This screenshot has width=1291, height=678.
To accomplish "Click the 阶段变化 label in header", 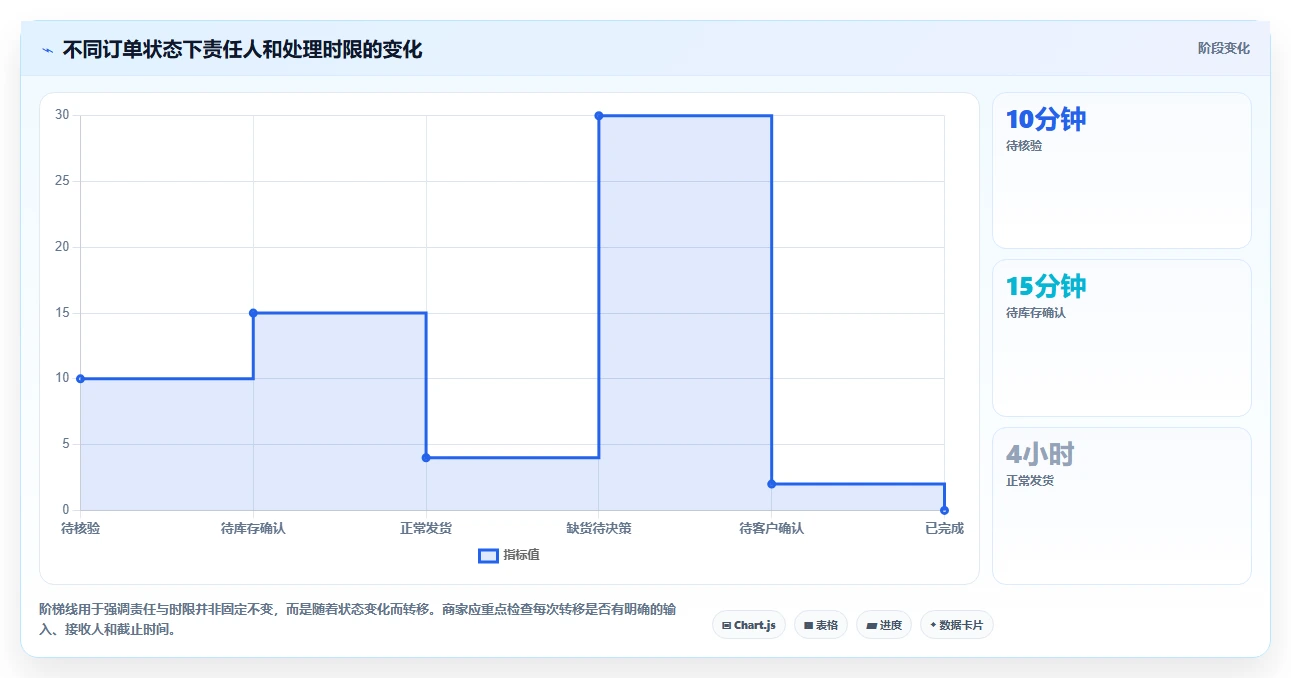I will pyautogui.click(x=1223, y=48).
